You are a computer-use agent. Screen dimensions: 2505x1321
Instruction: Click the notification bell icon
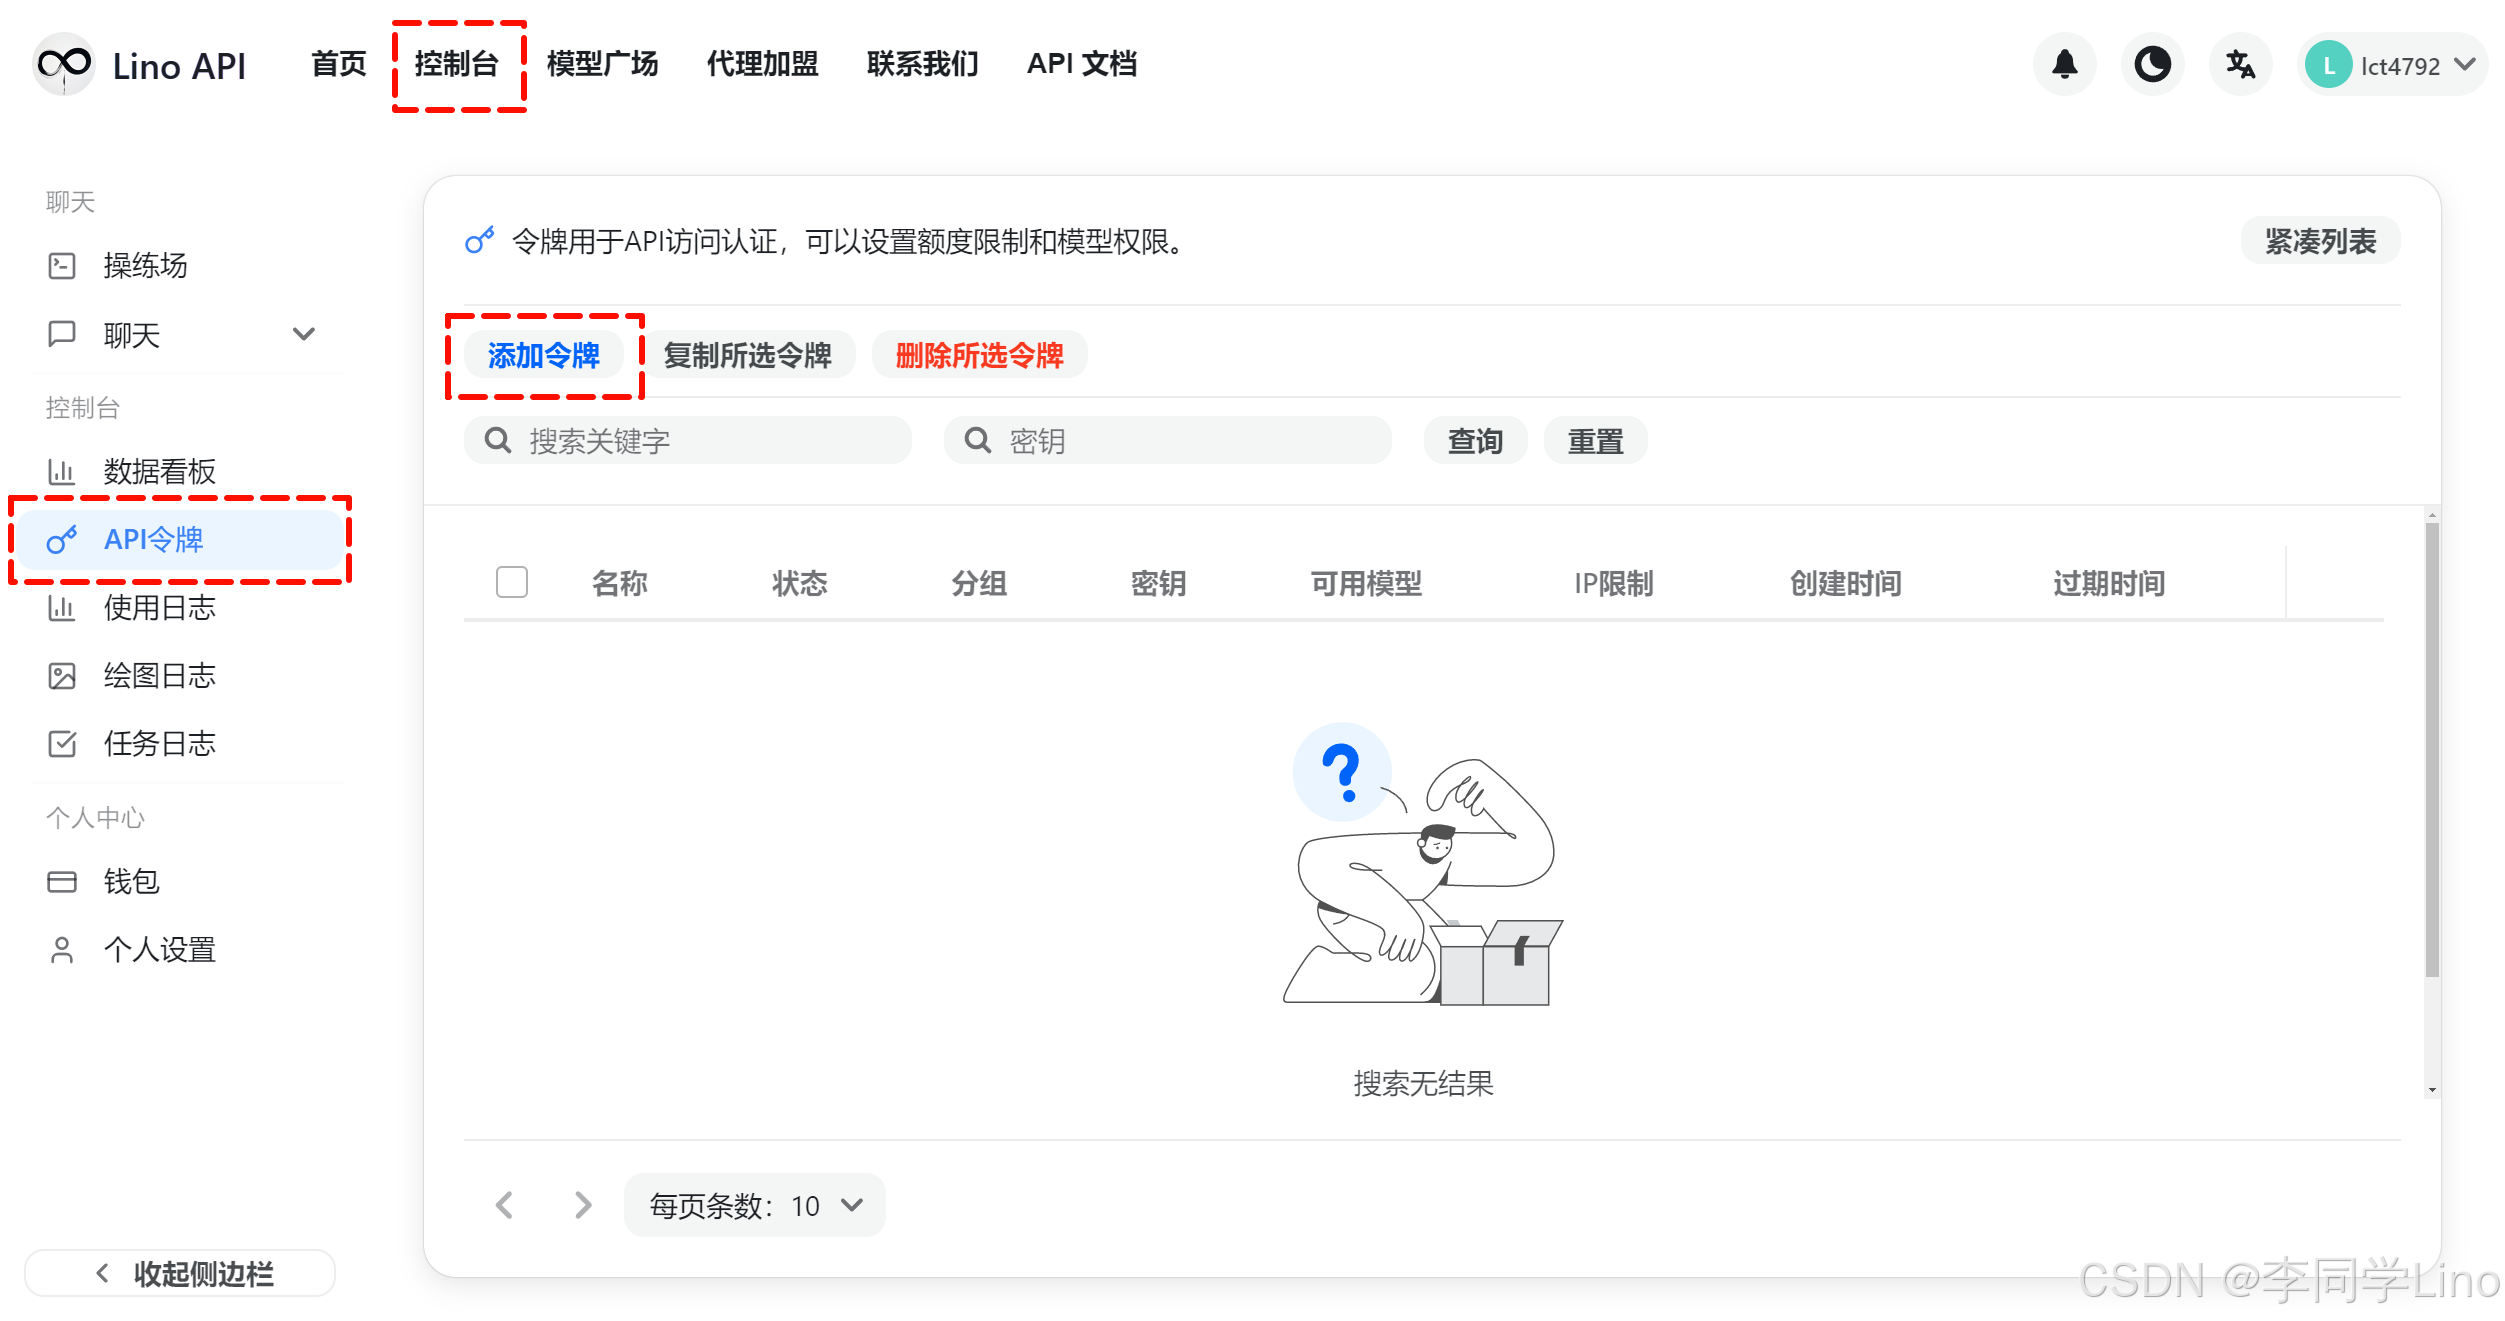2064,65
